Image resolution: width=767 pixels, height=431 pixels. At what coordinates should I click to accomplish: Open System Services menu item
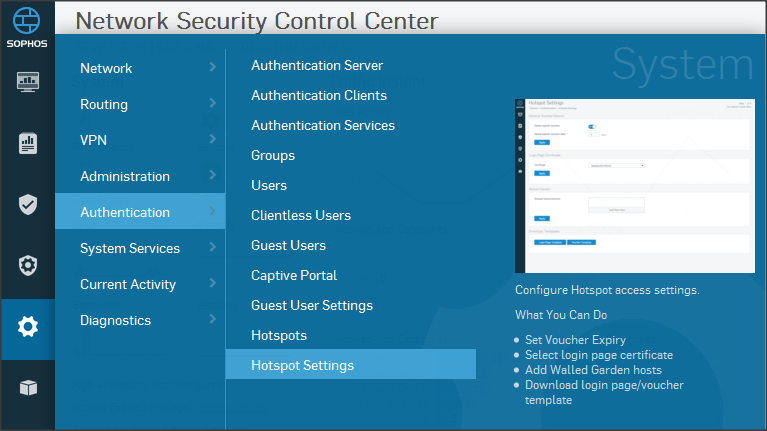tap(130, 248)
